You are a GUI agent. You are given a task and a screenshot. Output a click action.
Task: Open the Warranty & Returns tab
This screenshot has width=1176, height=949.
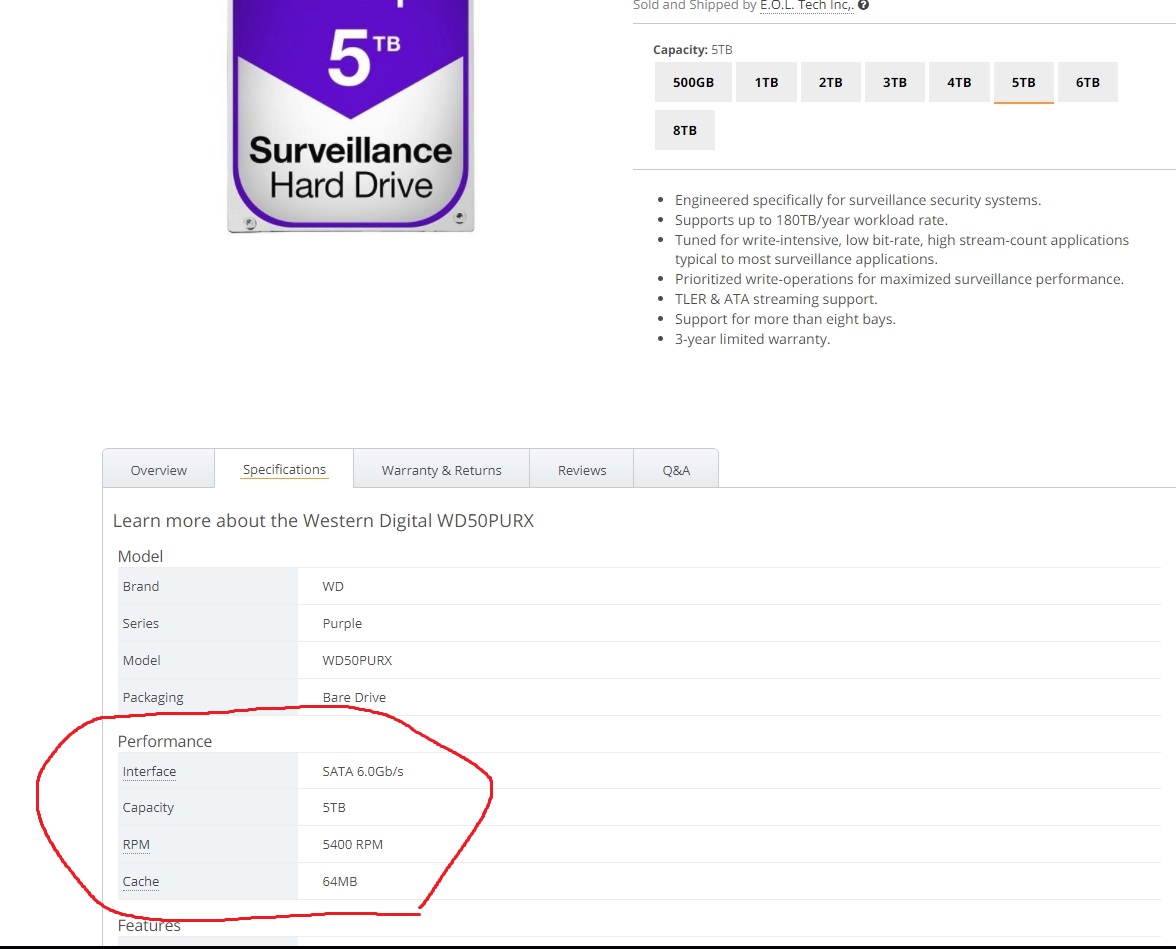441,470
